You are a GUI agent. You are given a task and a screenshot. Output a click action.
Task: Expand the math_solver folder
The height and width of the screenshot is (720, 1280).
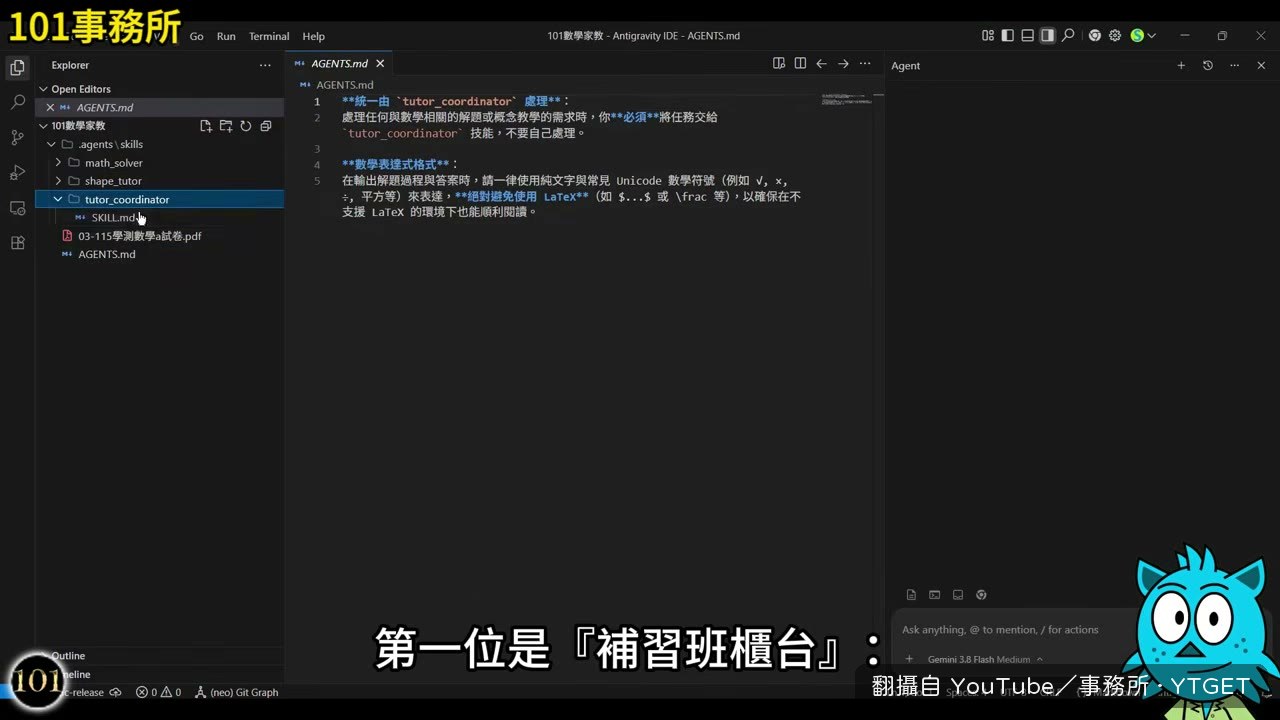(x=58, y=163)
